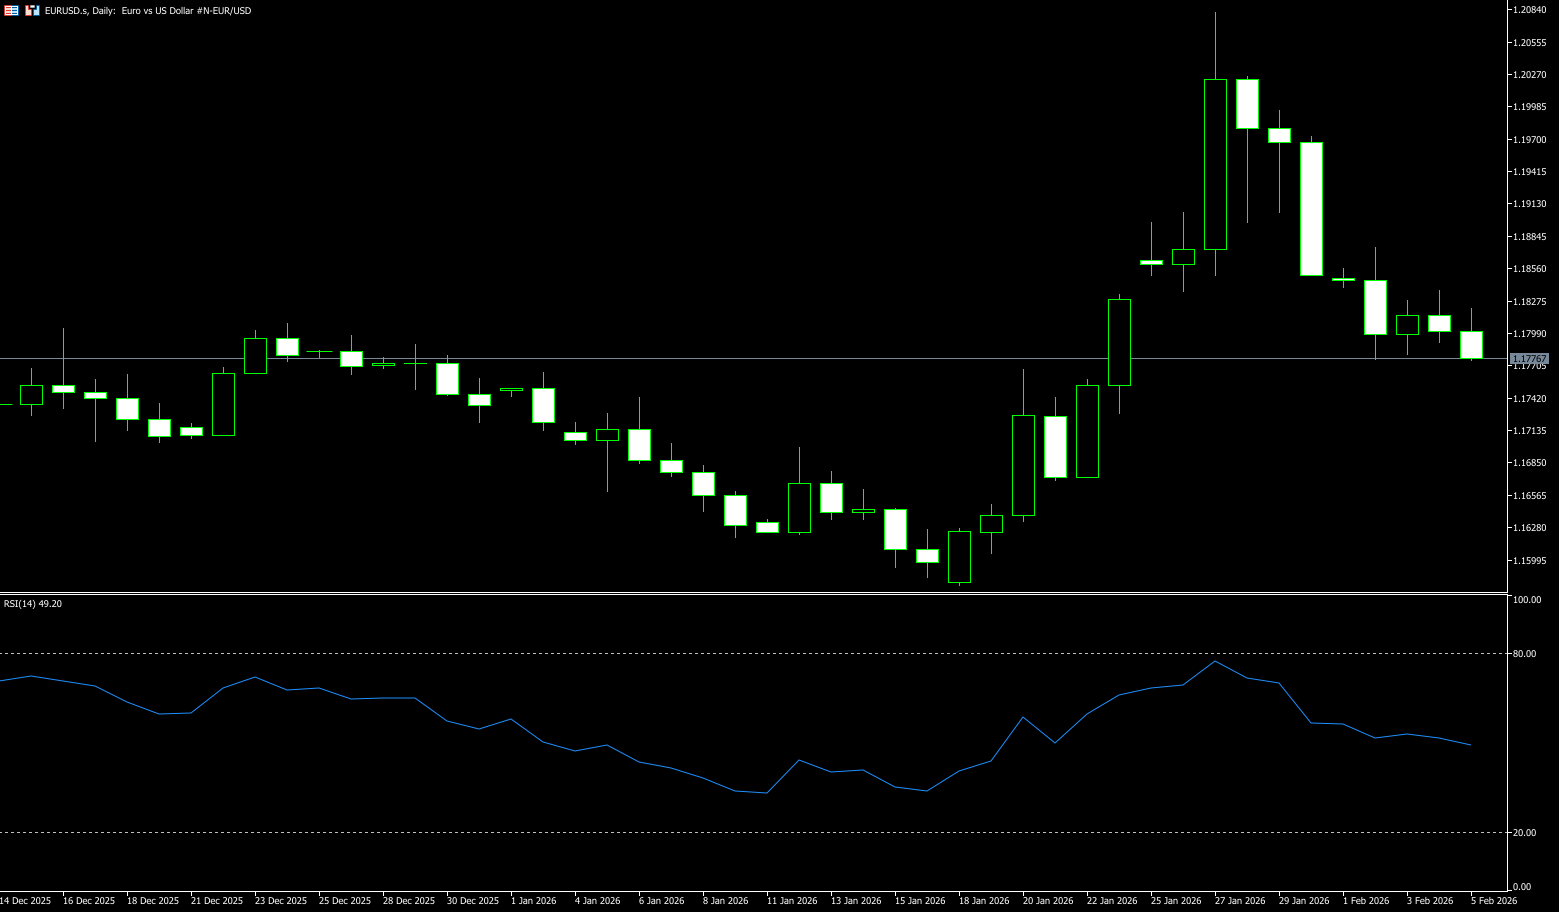Select the 1 Jan 2026 date label
This screenshot has width=1559, height=912.
tap(533, 901)
